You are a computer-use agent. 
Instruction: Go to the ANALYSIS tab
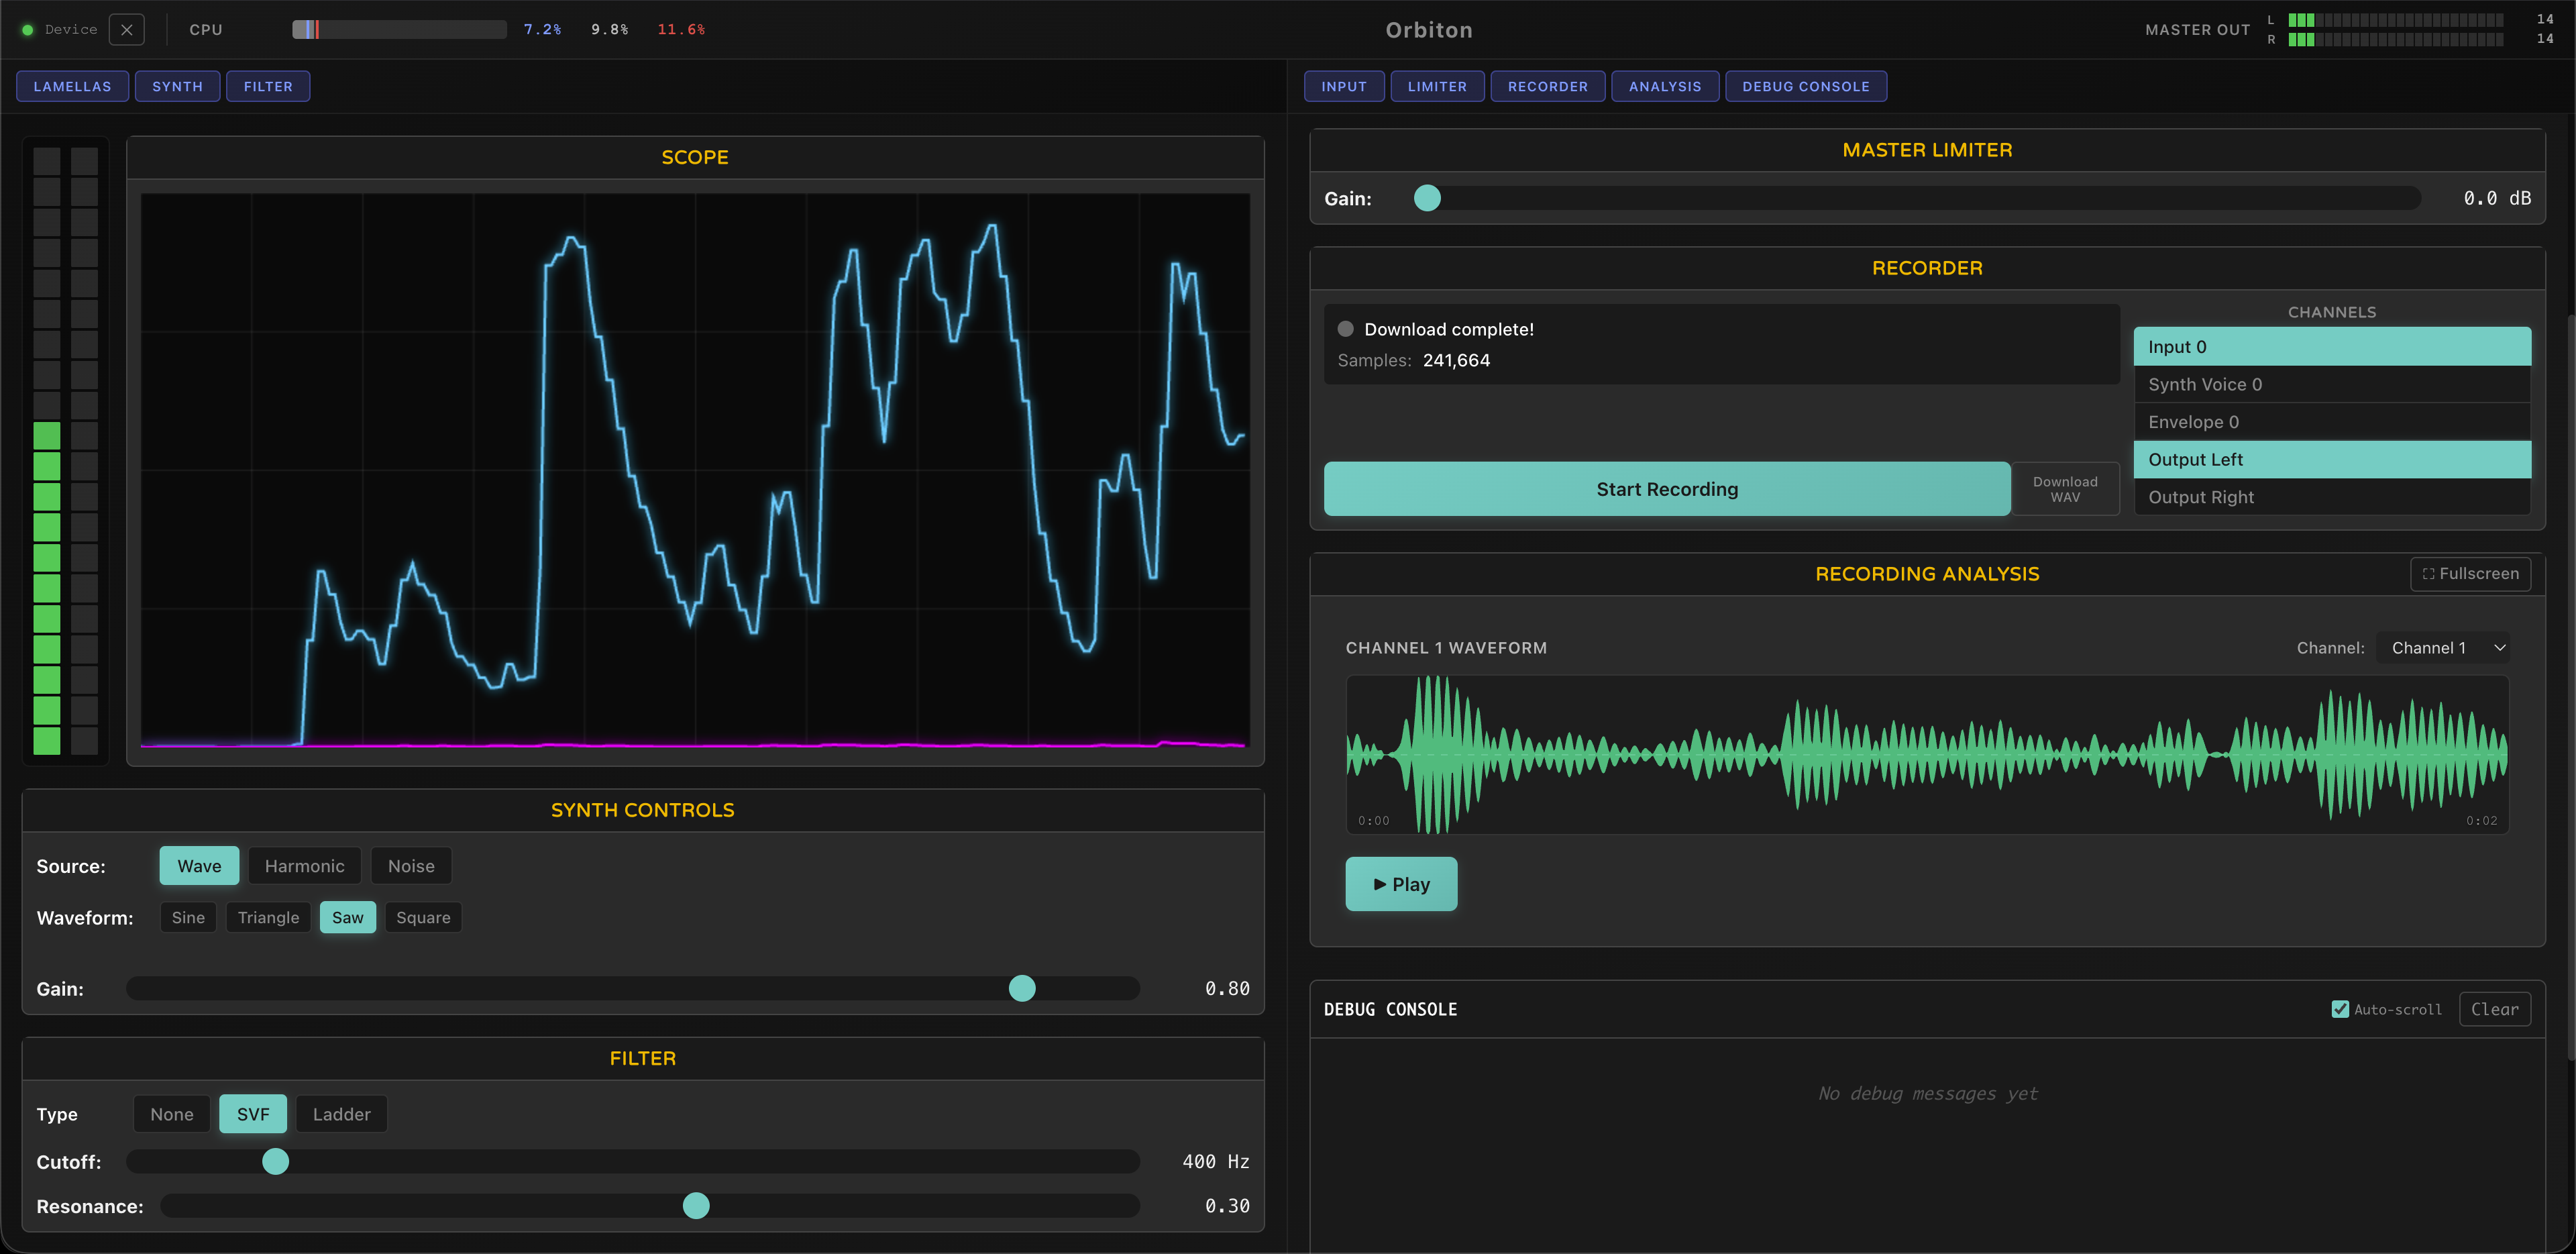(1664, 87)
